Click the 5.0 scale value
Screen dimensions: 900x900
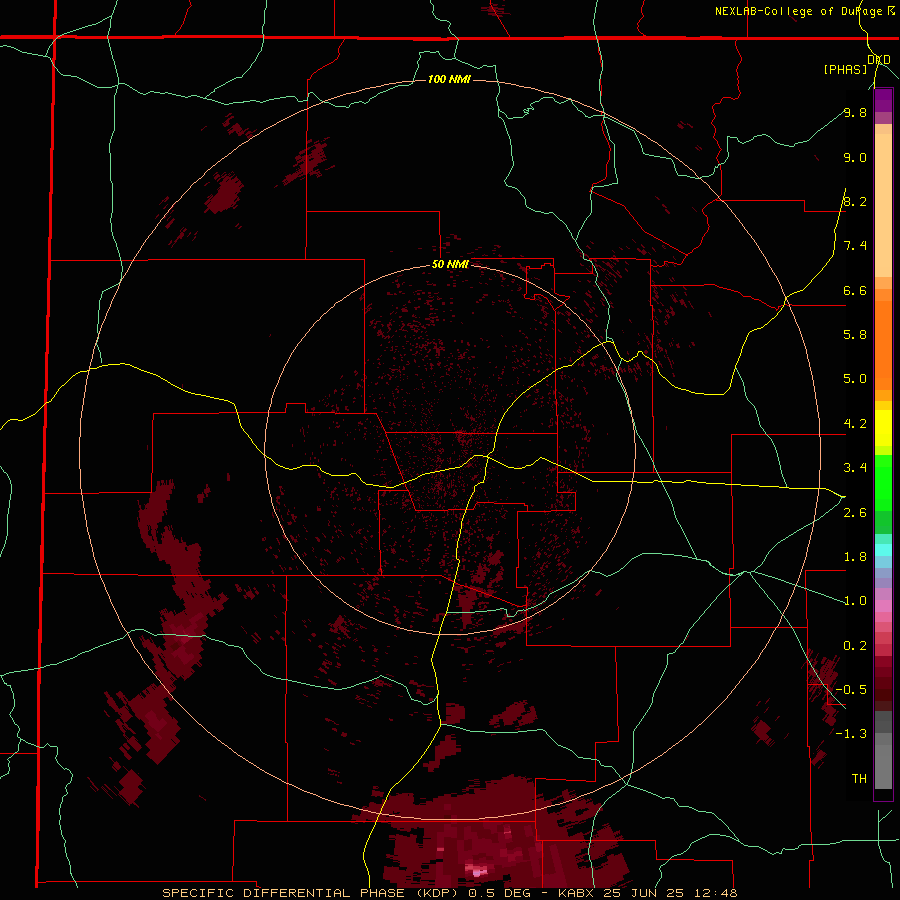[x=855, y=379]
